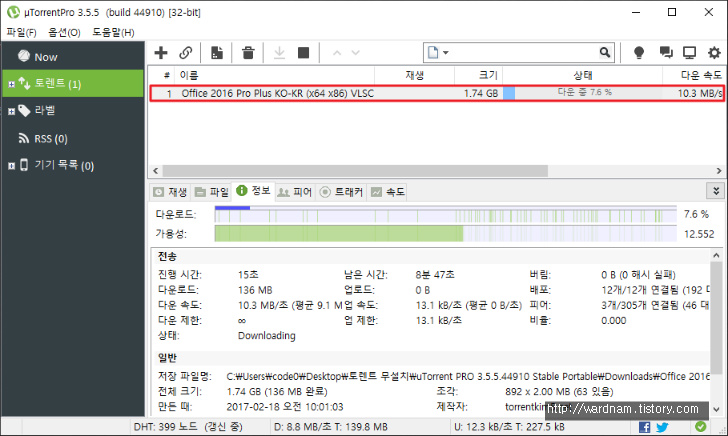Viewport: 728px width, 436px height.
Task: Click the search field in toolbar
Action: pyautogui.click(x=523, y=52)
